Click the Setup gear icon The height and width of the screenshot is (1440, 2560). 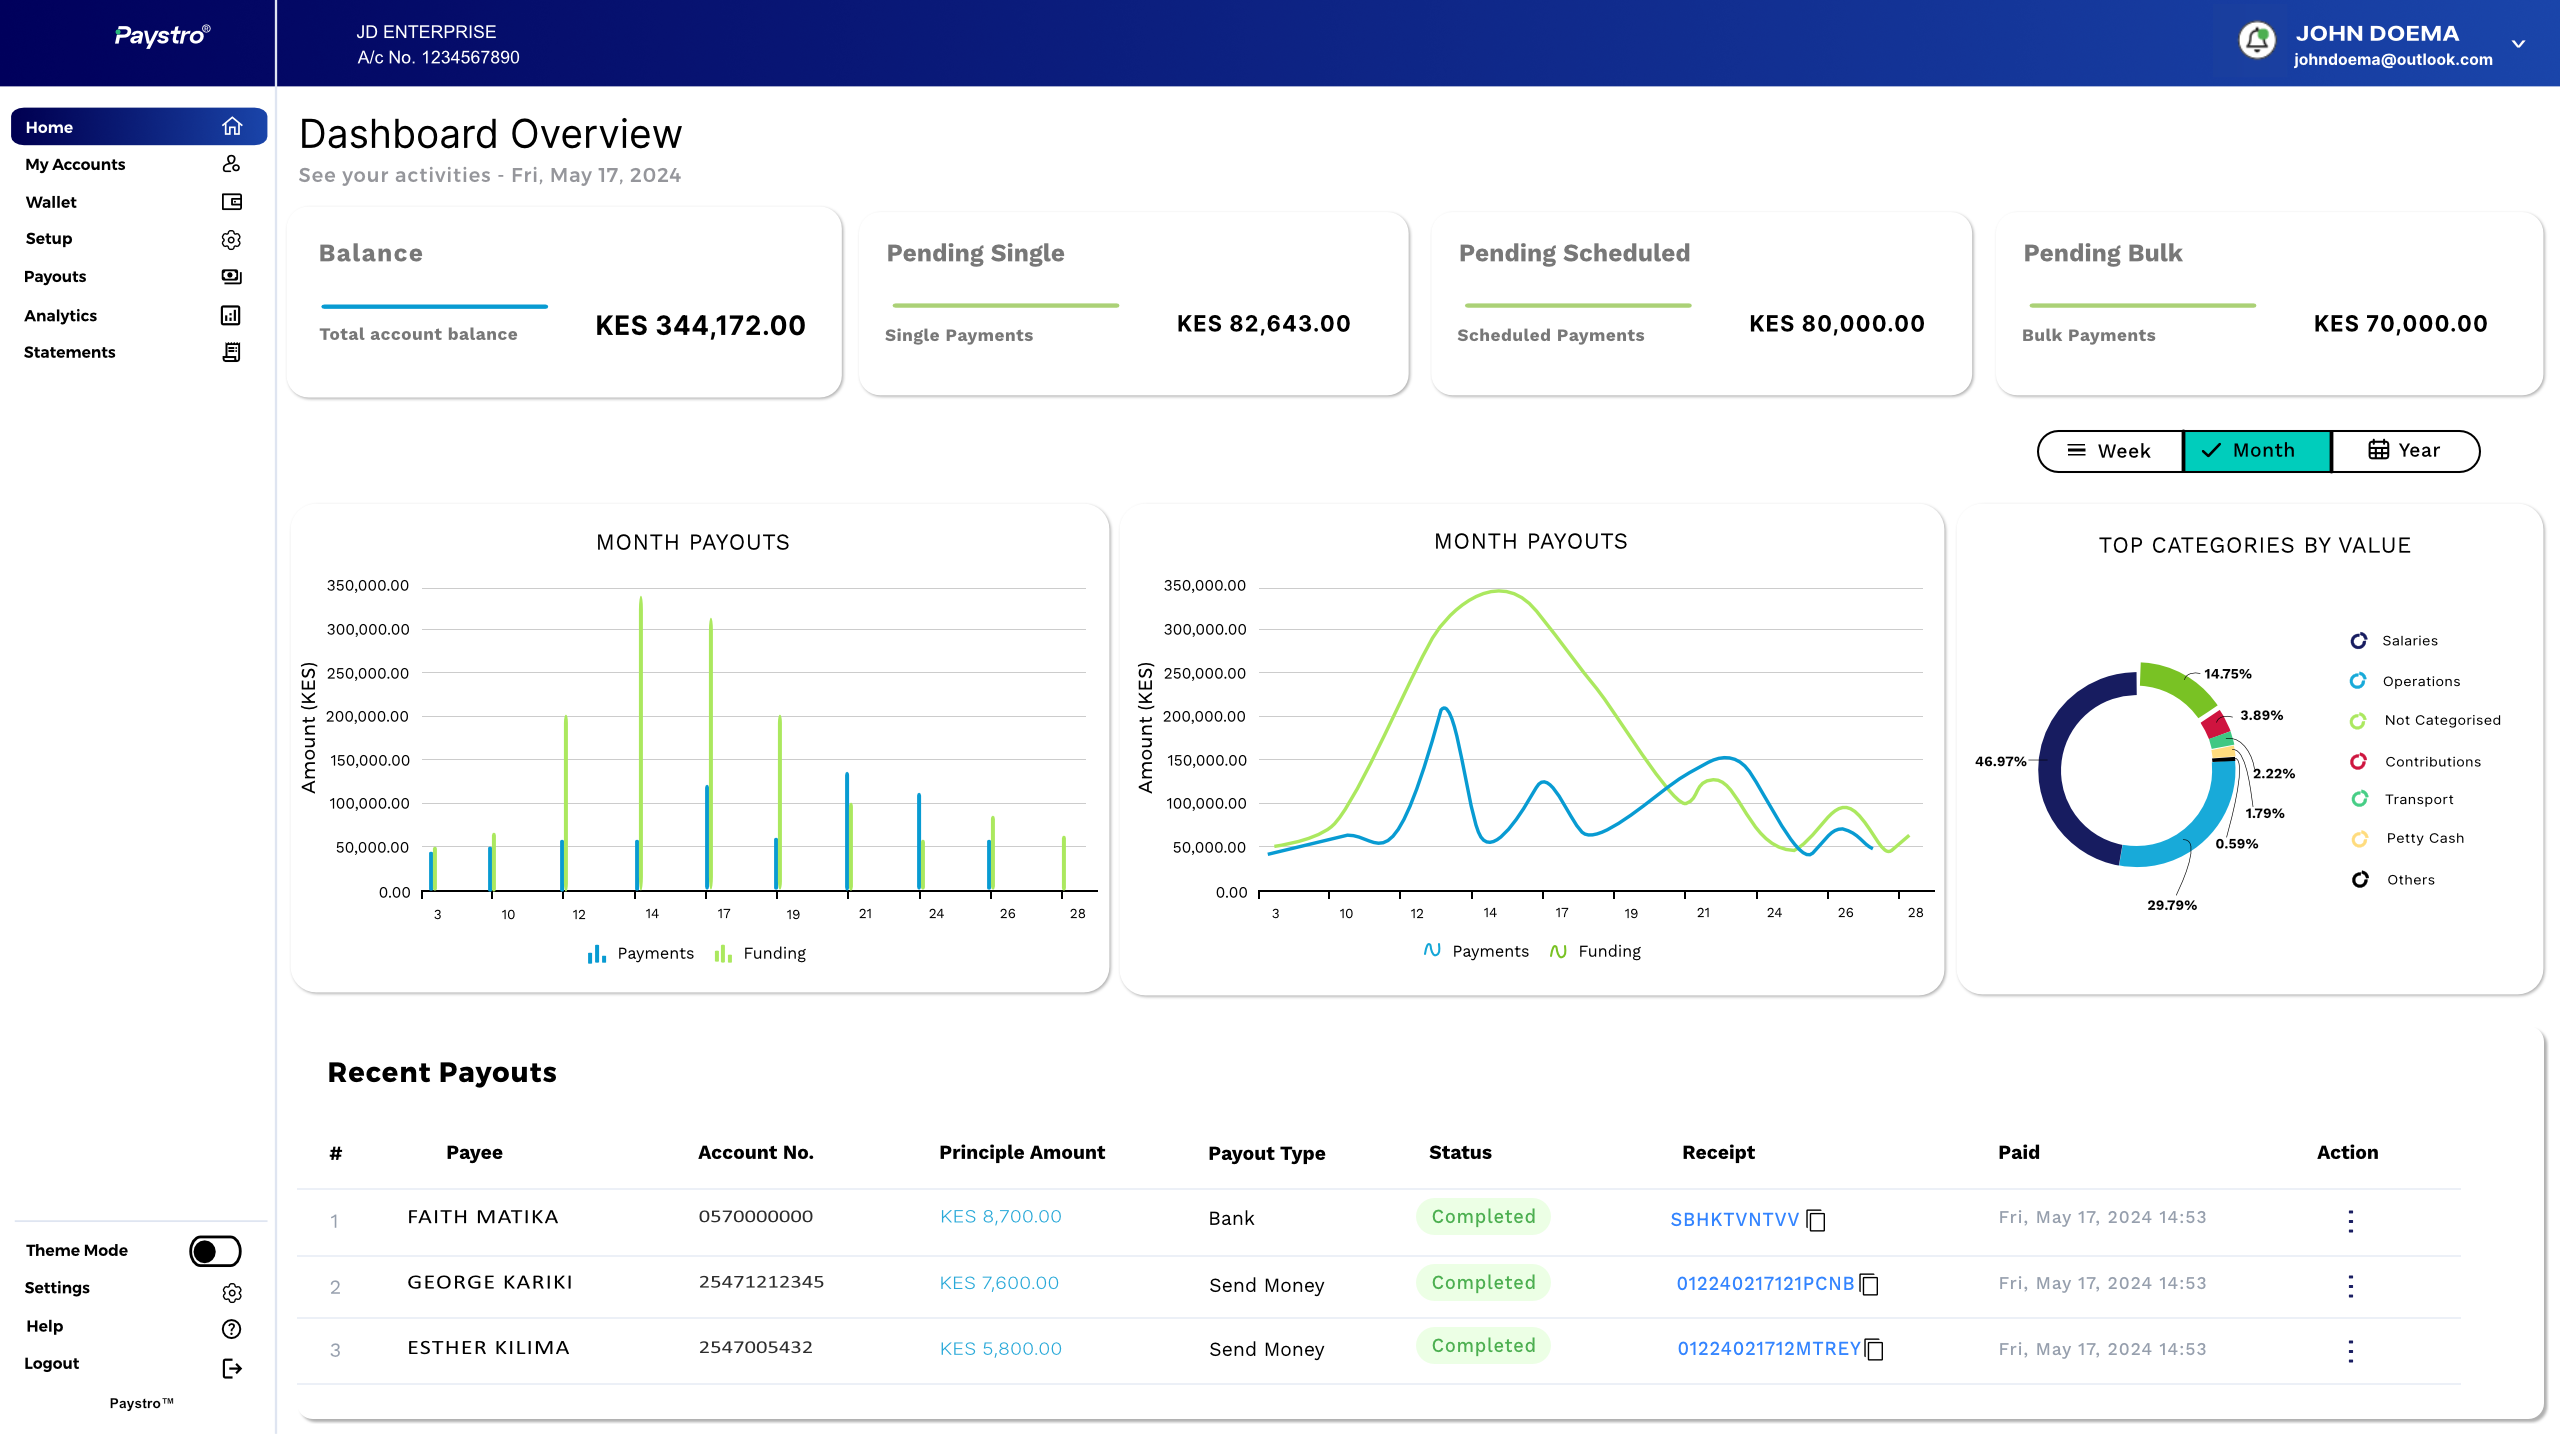[x=231, y=240]
